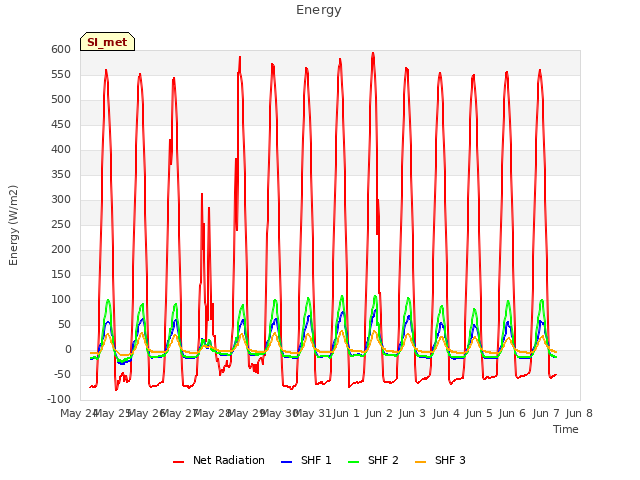The width and height of the screenshot is (640, 480).
Task: Click the 500 y-axis tick label
Action: (61, 100)
